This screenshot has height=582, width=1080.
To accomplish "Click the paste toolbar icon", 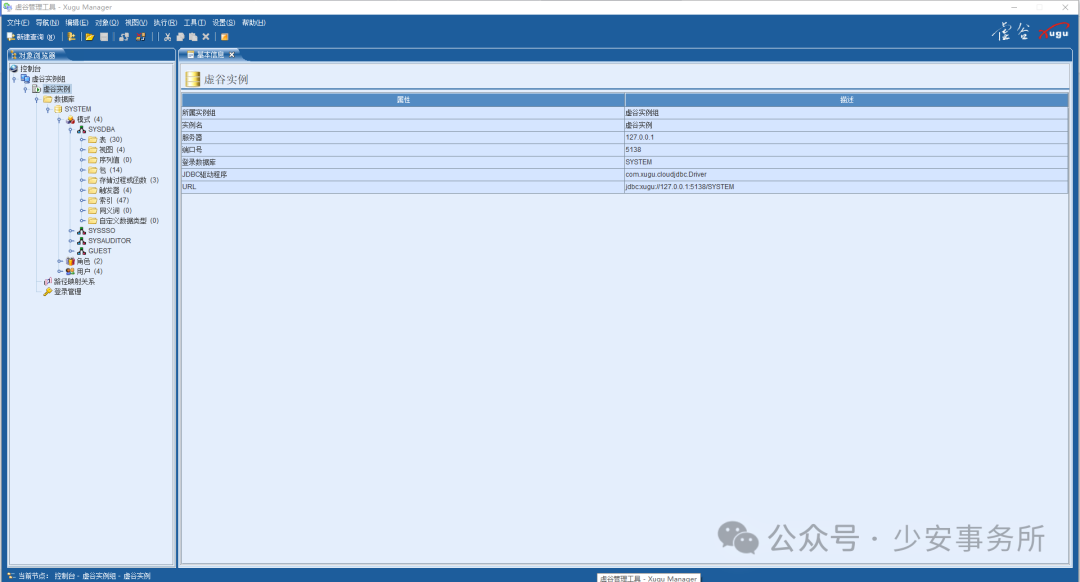I will click(x=193, y=37).
